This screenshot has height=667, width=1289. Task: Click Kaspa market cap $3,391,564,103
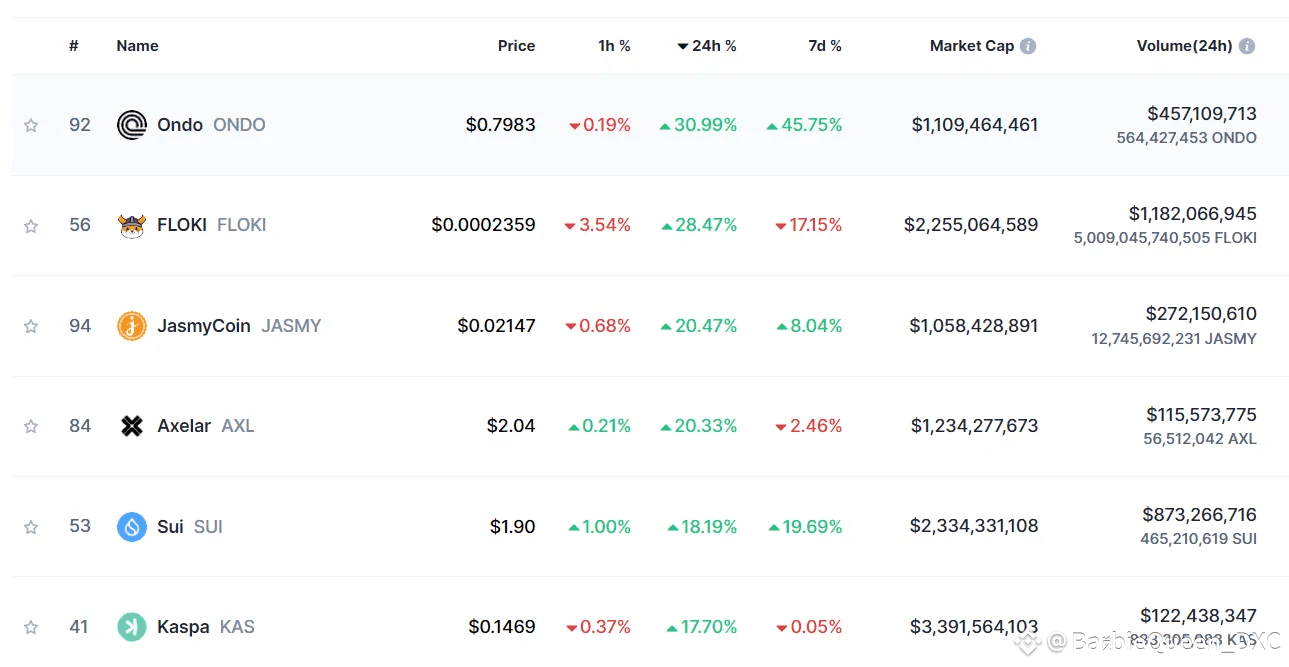point(974,627)
